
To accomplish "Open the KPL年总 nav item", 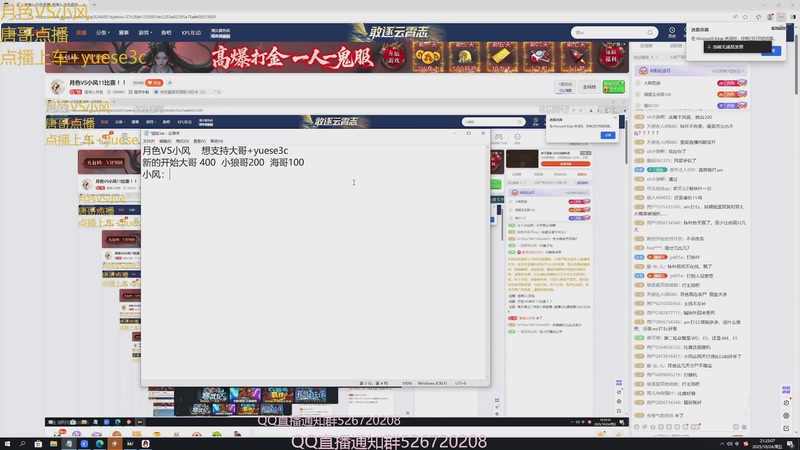I will pyautogui.click(x=191, y=33).
